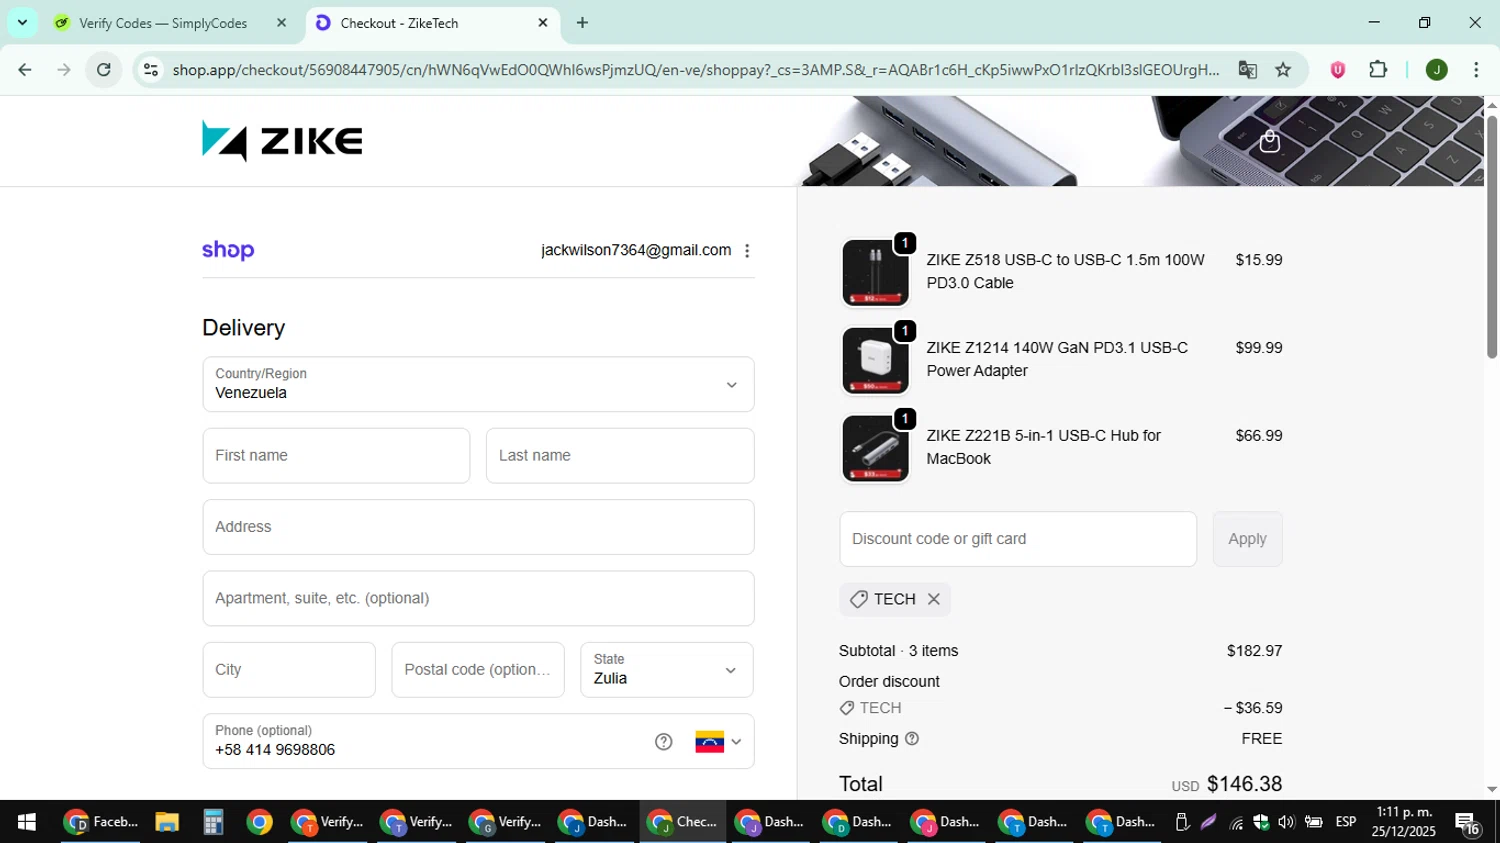Click the ZIKE logo
The height and width of the screenshot is (843, 1500).
(x=282, y=141)
